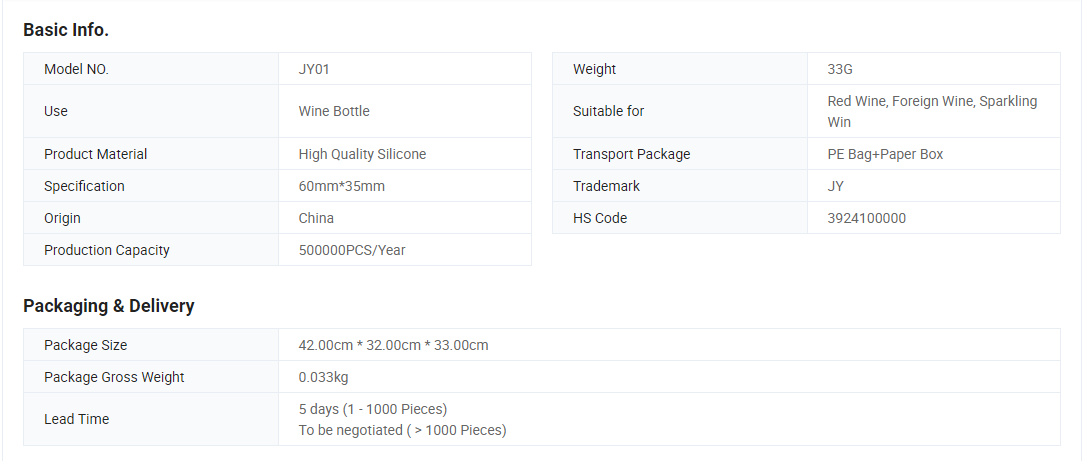The height and width of the screenshot is (461, 1083).
Task: Click the Package Gross Weight label
Action: coord(114,377)
